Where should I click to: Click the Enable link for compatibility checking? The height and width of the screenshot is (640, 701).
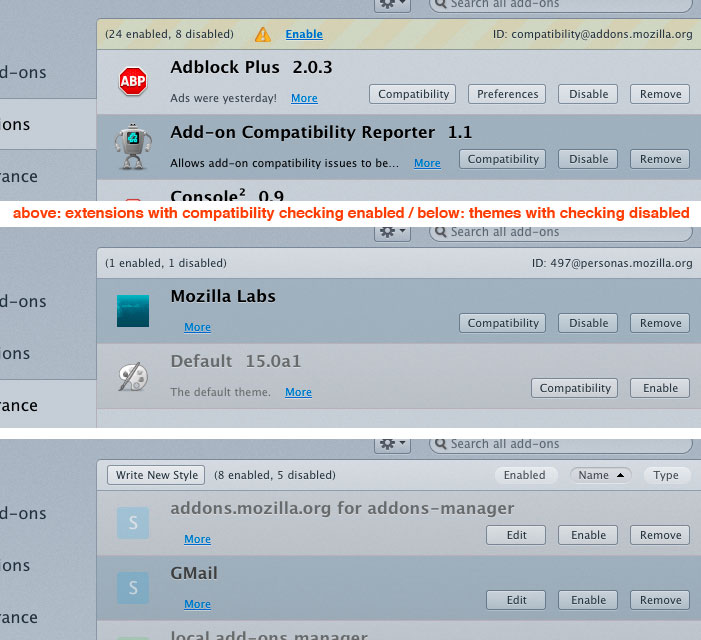[x=304, y=34]
